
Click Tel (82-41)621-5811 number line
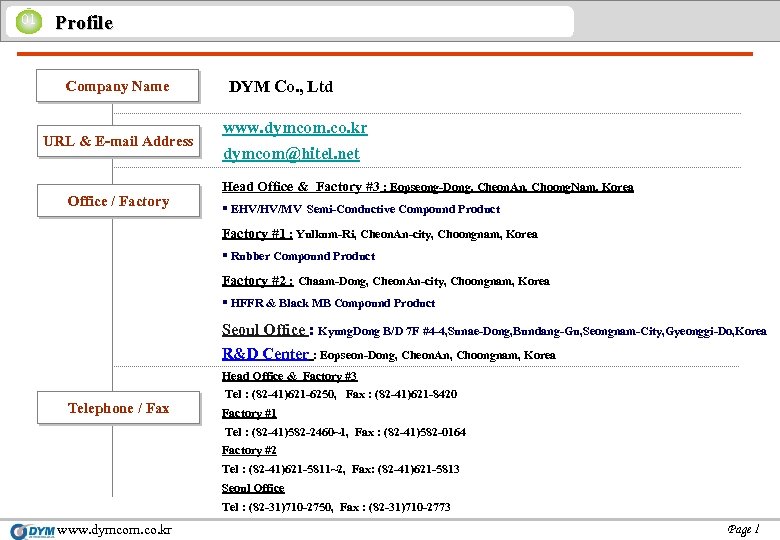341,469
